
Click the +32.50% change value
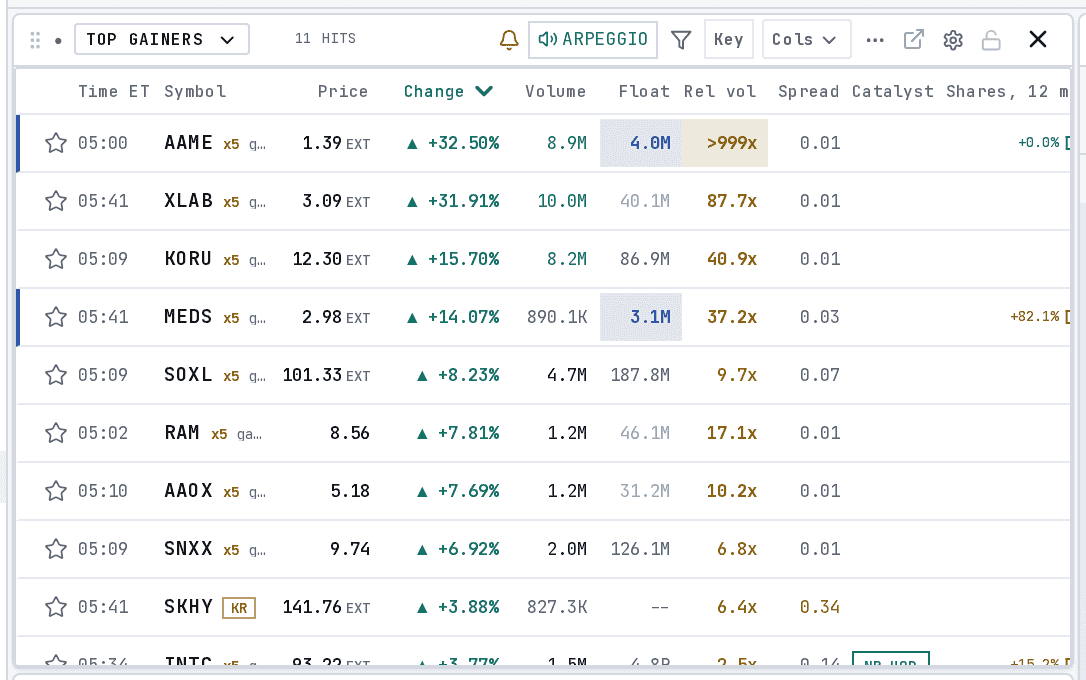tap(463, 143)
